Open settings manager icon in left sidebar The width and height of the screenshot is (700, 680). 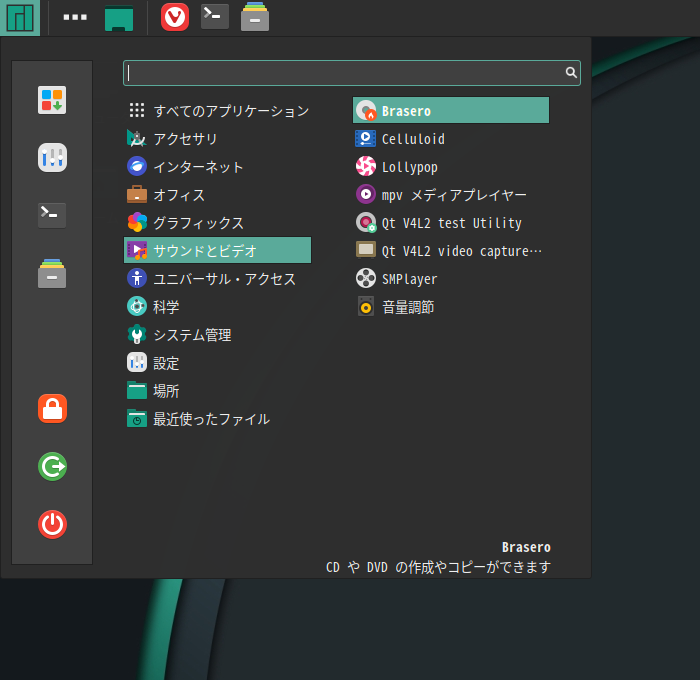[52, 157]
